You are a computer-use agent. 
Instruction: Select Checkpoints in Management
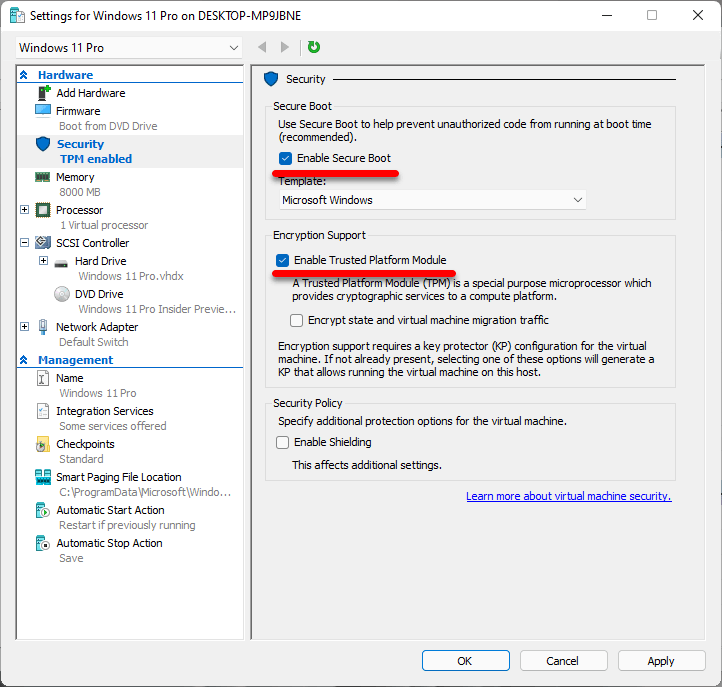(85, 444)
